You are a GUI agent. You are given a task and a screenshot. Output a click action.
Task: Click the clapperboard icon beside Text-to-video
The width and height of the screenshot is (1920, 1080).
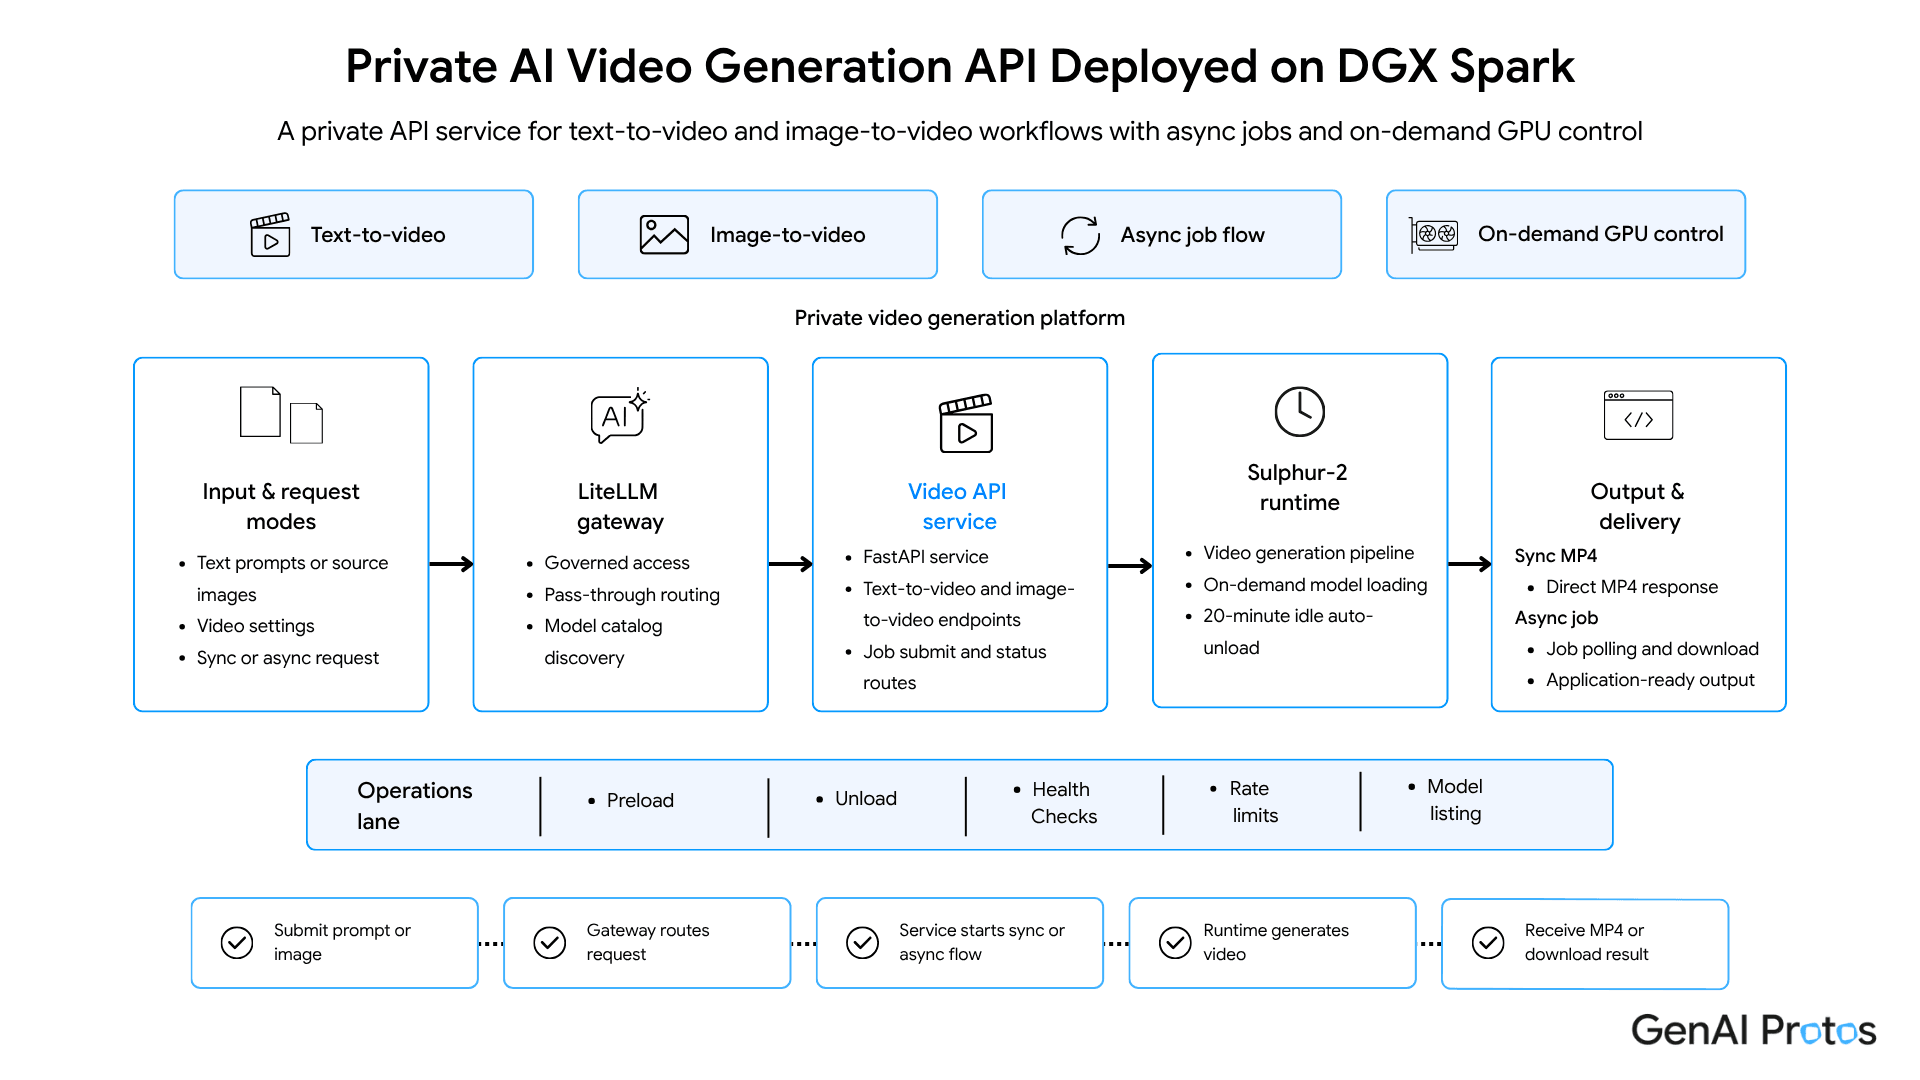[x=270, y=235]
